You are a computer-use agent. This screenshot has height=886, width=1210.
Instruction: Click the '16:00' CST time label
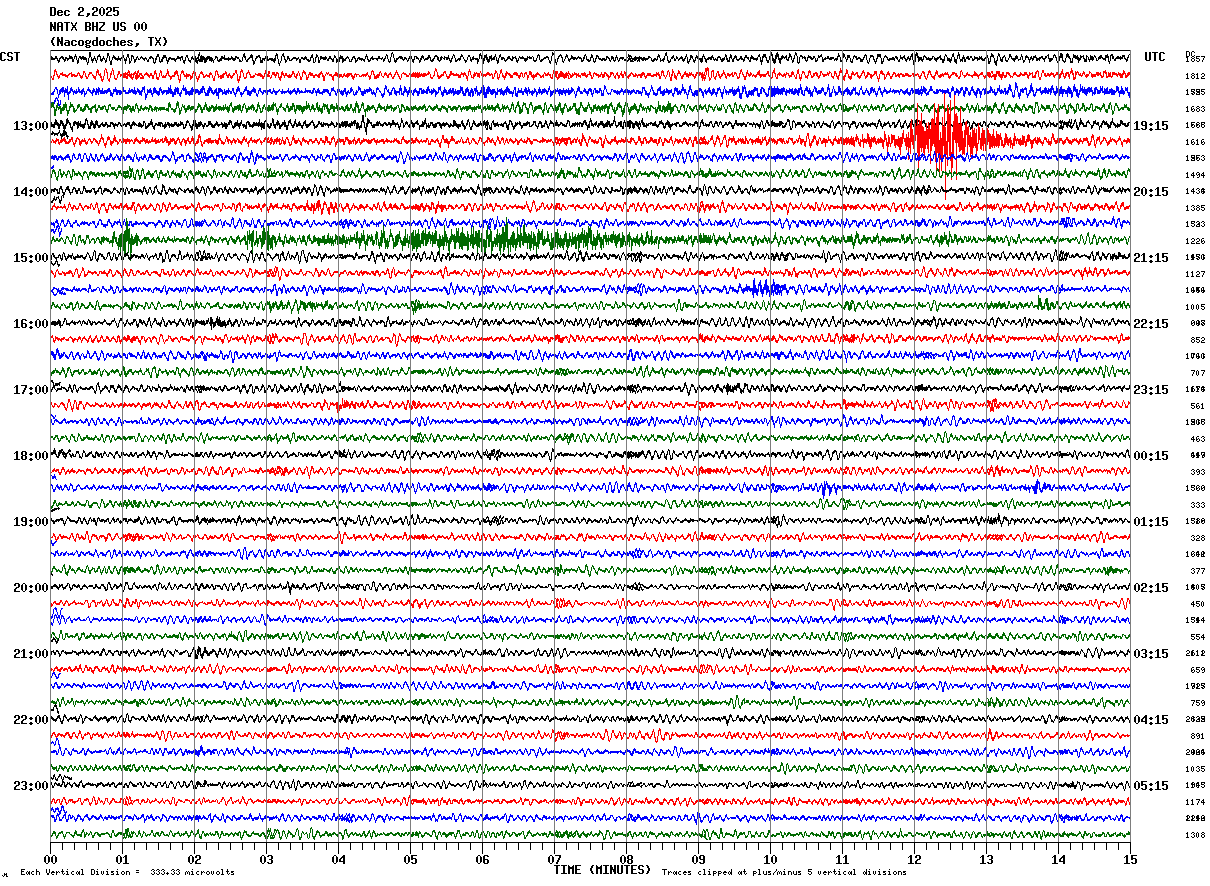tap(31, 324)
